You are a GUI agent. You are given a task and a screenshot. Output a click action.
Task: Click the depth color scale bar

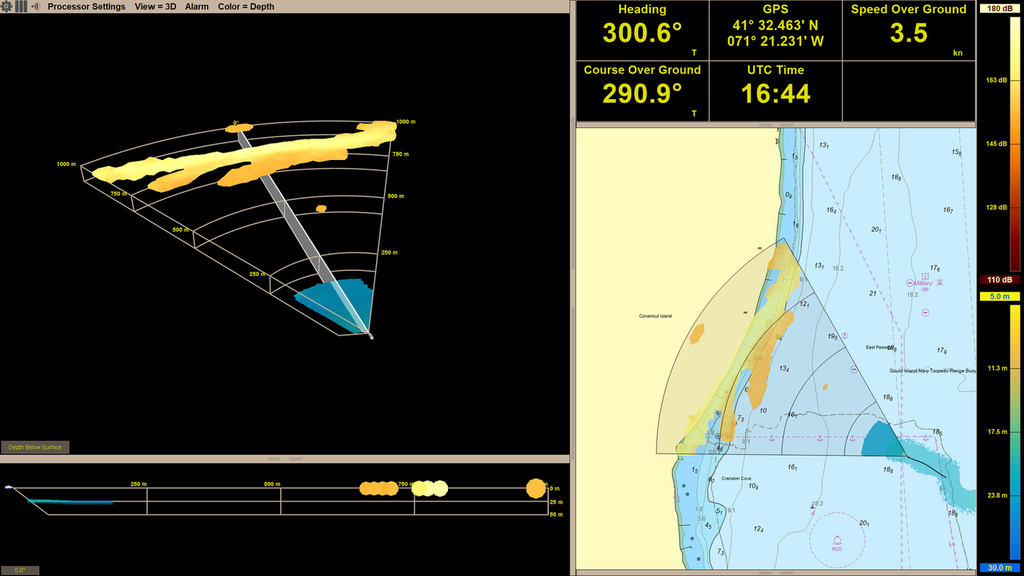point(1015,432)
